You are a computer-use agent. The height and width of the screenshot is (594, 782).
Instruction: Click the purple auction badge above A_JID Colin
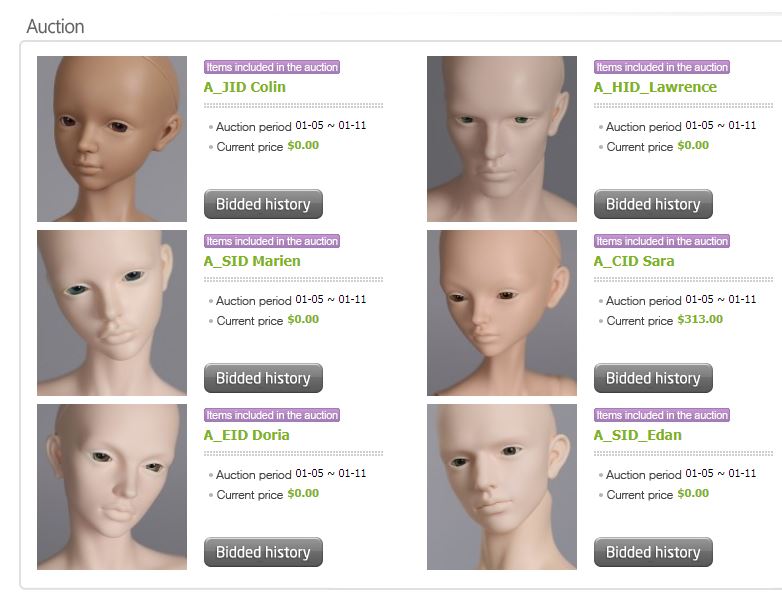(272, 67)
